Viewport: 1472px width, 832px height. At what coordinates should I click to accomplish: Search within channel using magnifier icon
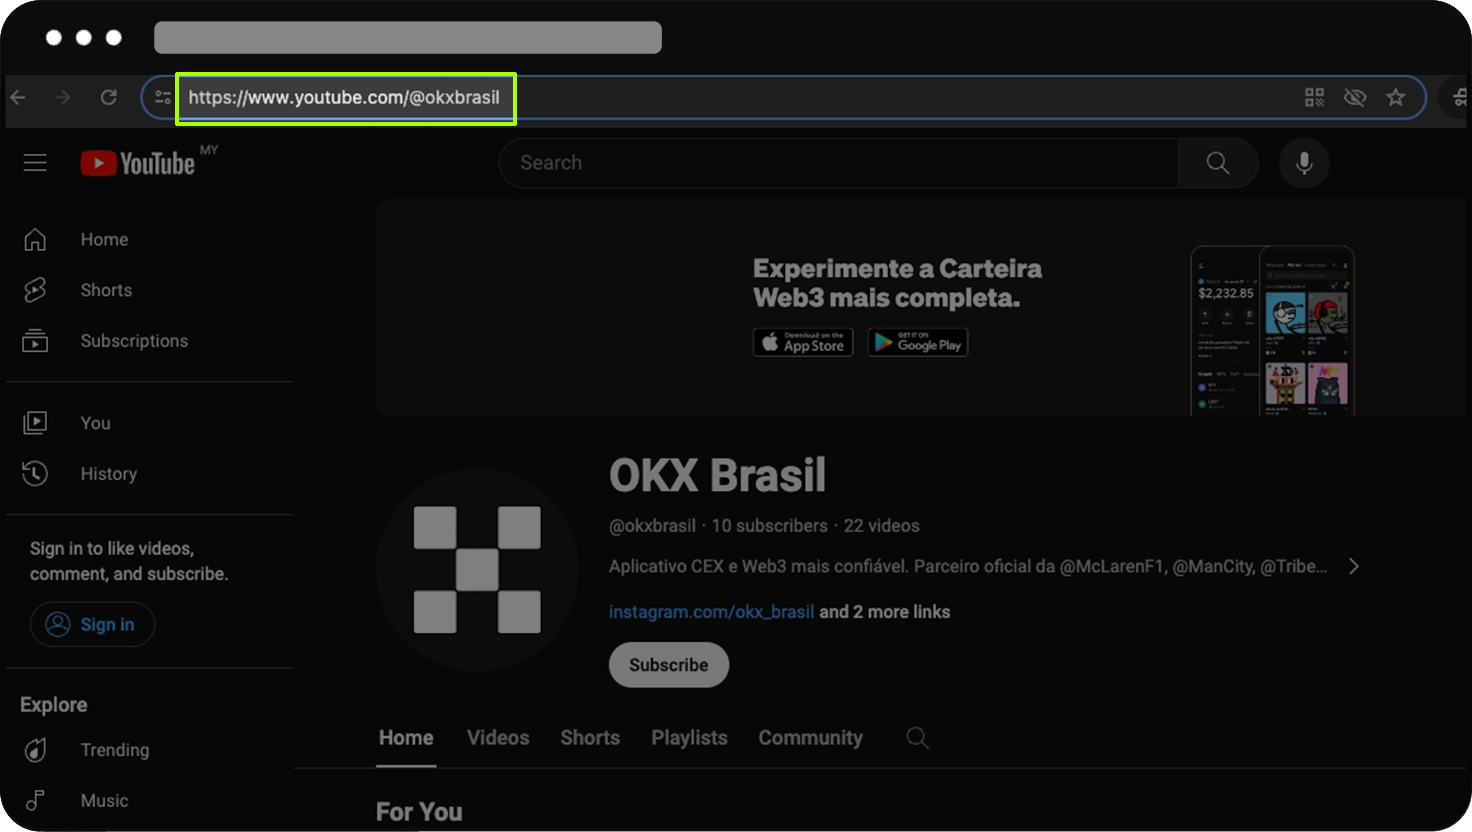coord(917,738)
